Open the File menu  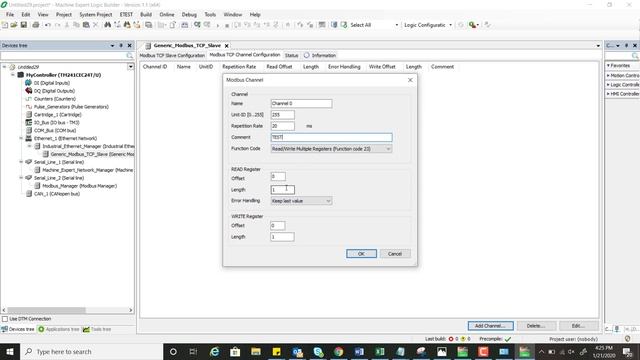(x=10, y=14)
